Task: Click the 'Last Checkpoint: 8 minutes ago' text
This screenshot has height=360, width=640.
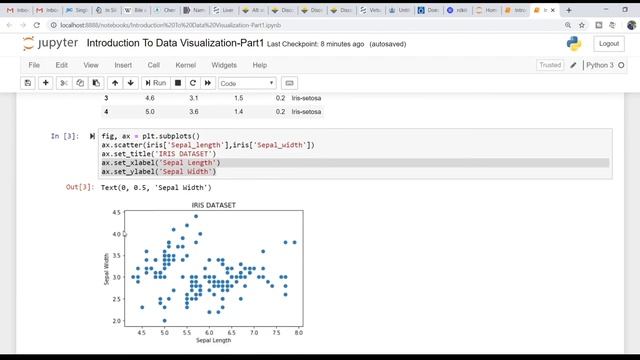Action: pos(316,44)
